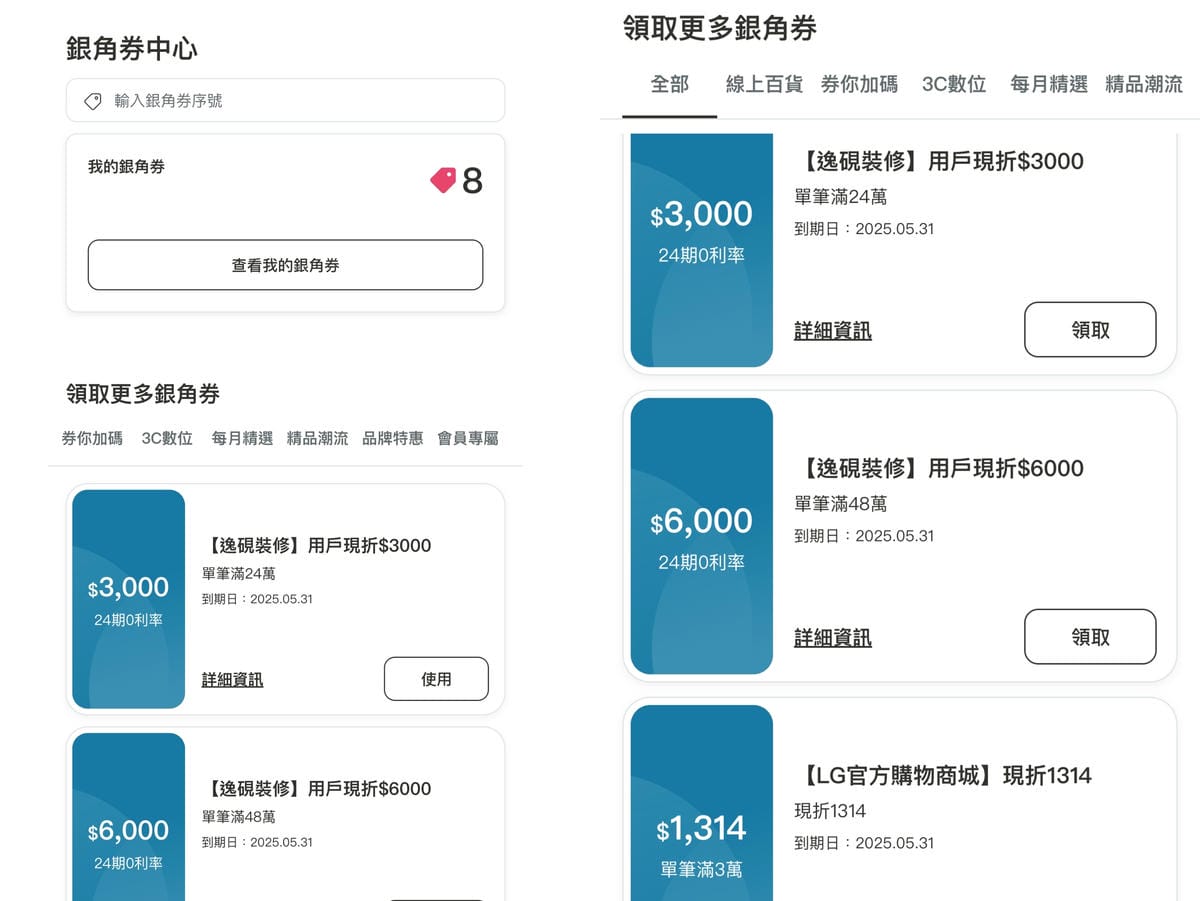Click the tag icon inside the coupon code field

tap(93, 101)
